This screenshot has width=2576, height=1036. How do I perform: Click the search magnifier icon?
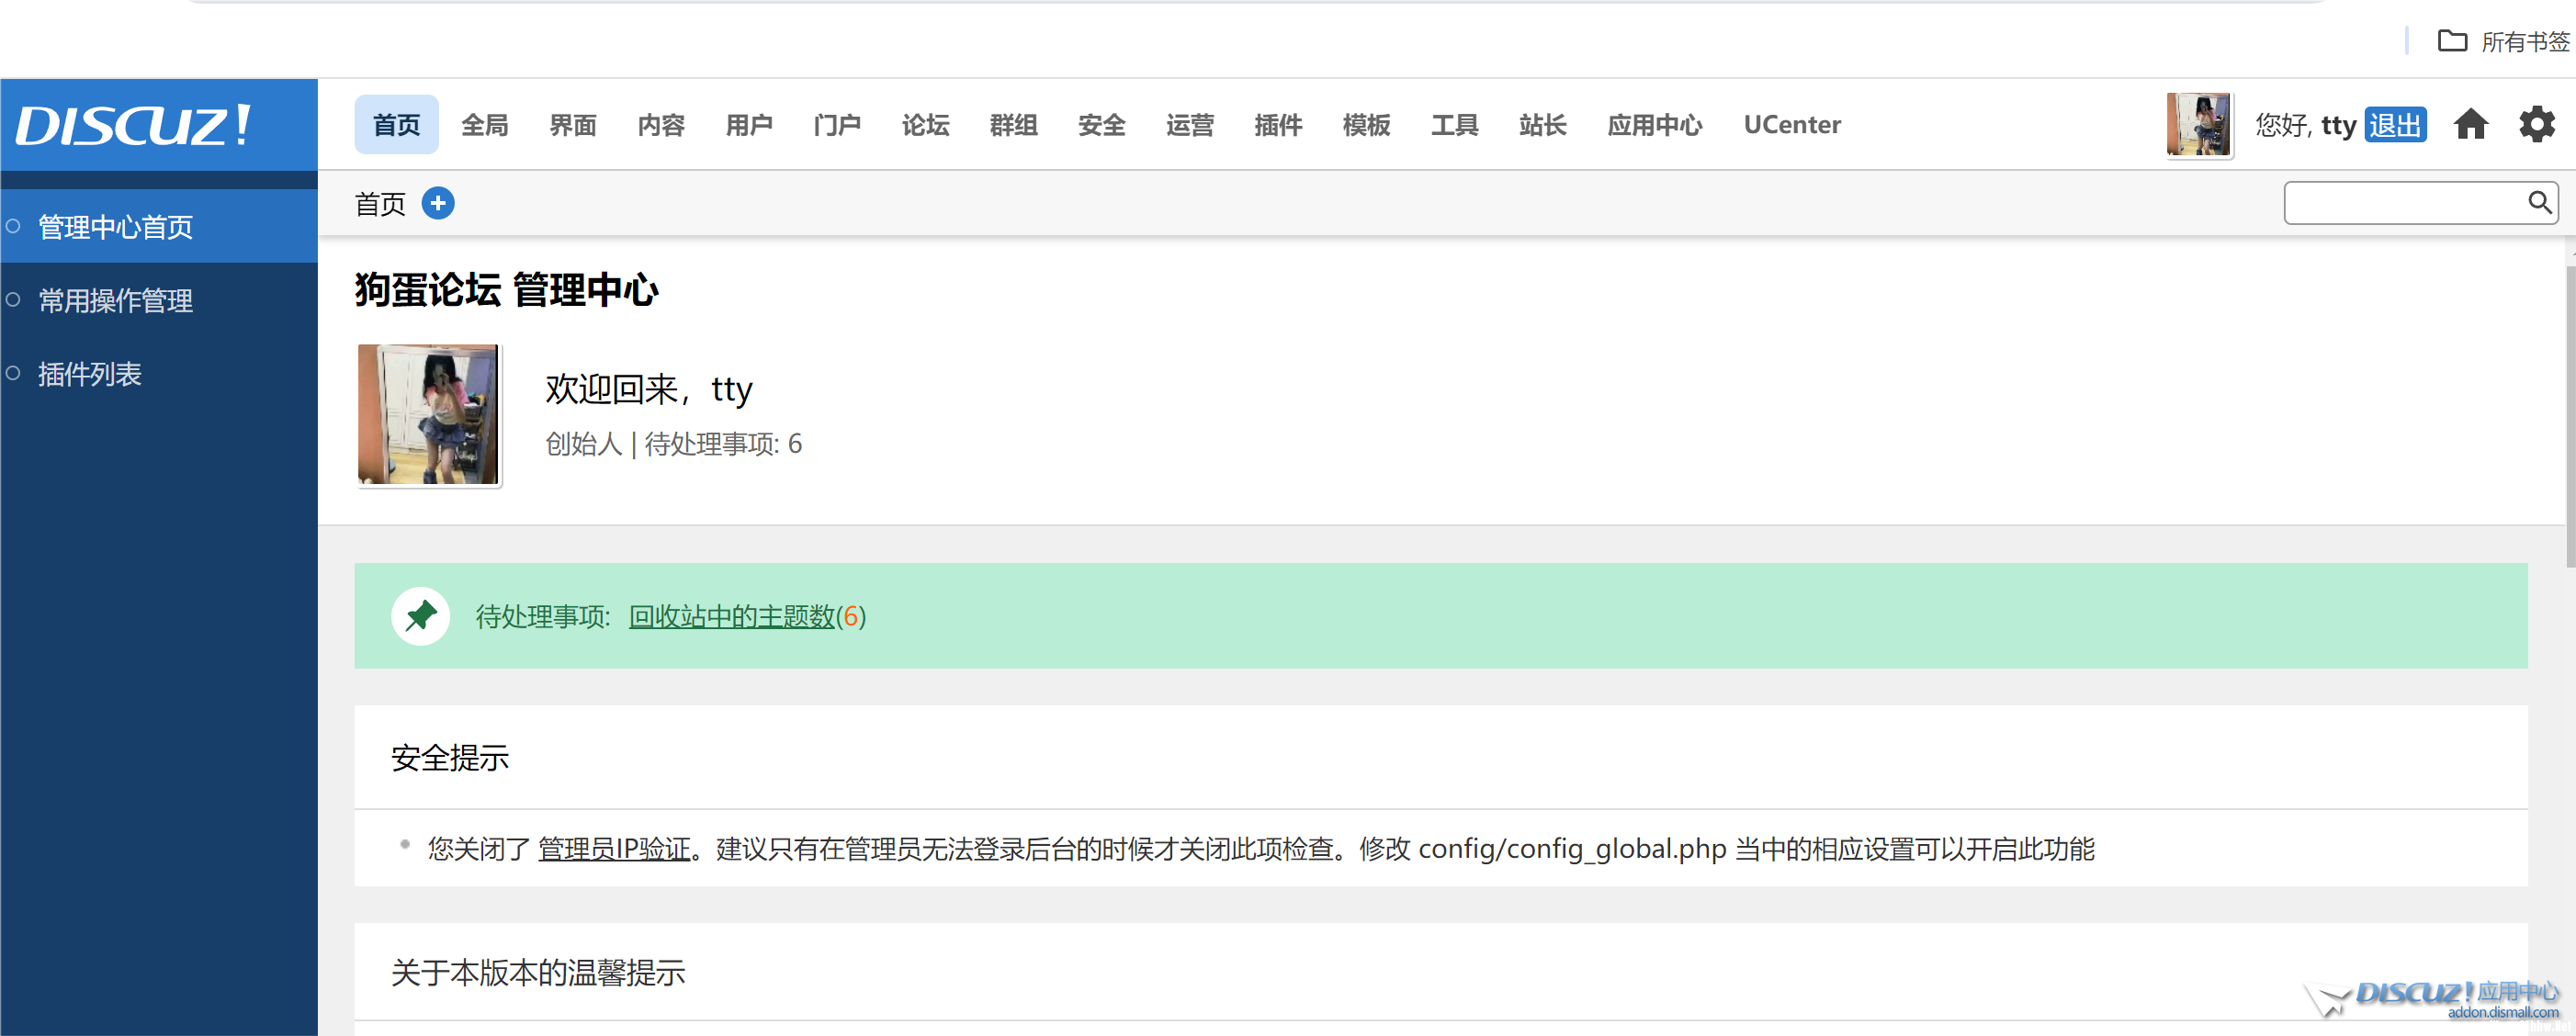2538,203
